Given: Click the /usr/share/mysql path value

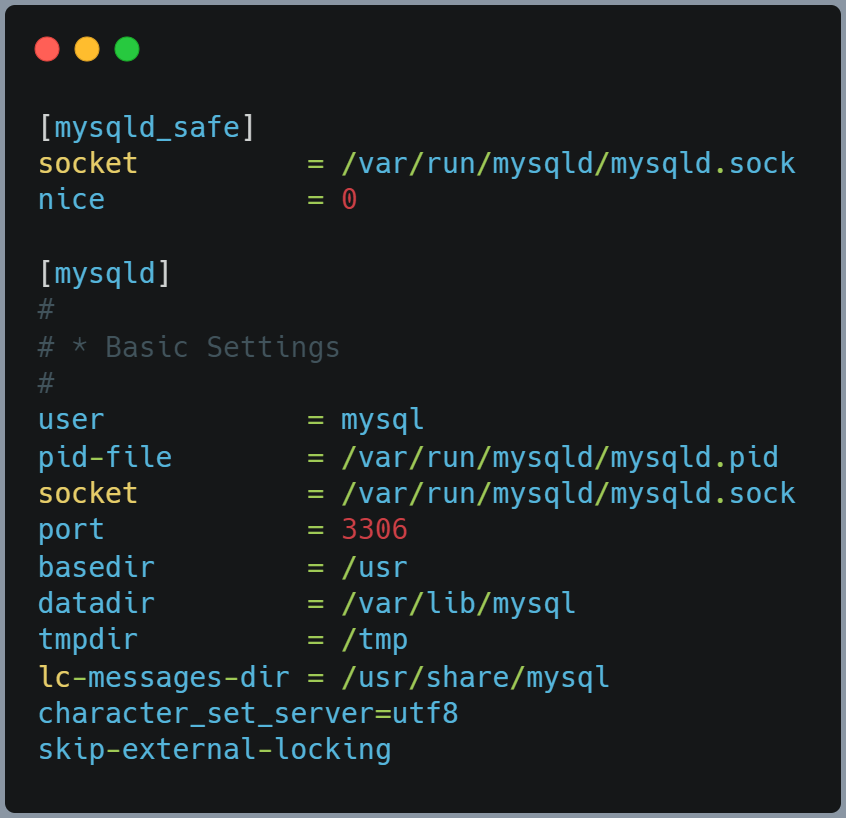Looking at the screenshot, I should coord(475,678).
